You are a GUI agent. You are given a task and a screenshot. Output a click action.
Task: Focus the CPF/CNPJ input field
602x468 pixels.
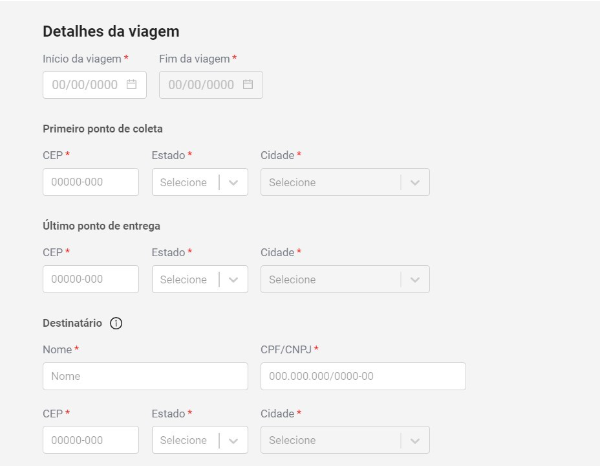pos(362,376)
